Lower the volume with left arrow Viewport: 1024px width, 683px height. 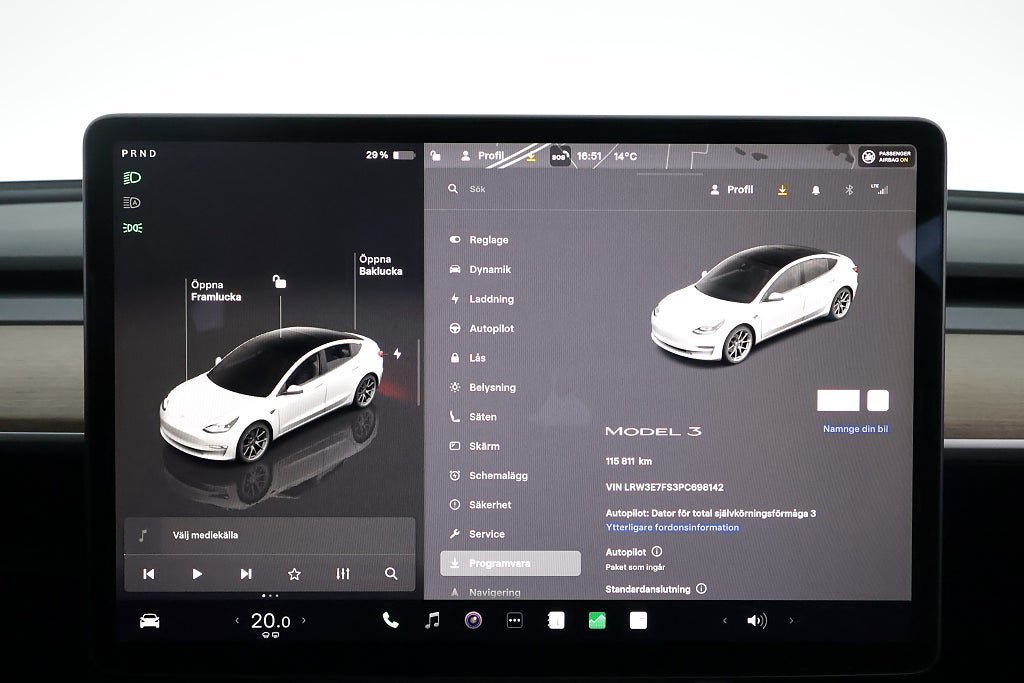tap(724, 620)
